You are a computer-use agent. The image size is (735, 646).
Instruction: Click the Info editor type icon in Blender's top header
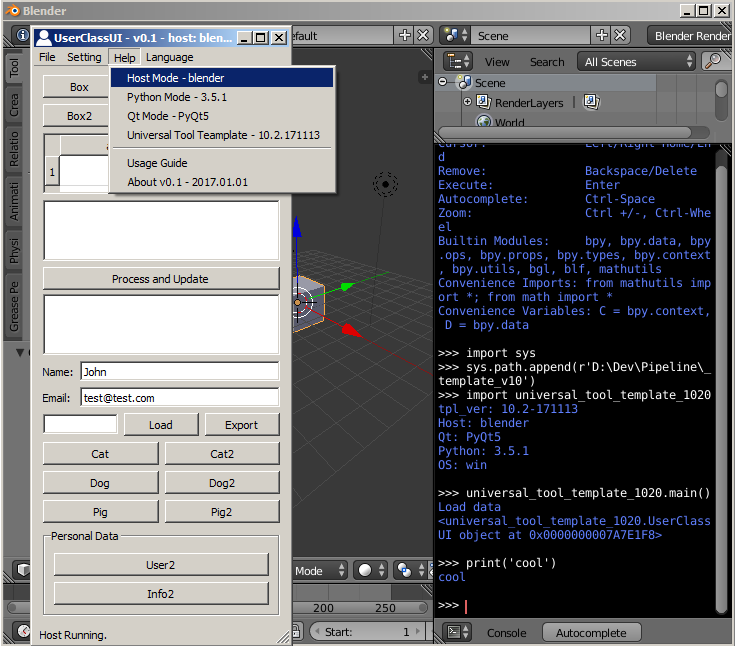pos(22,35)
